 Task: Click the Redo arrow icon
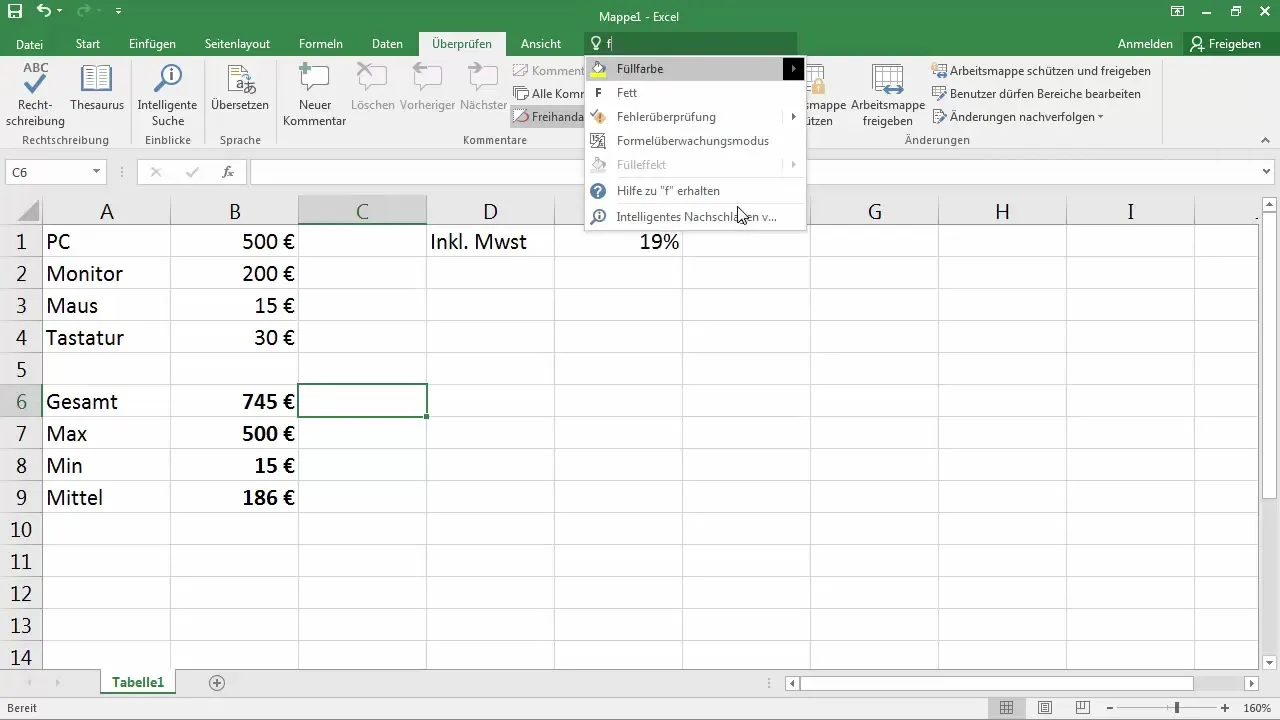click(x=86, y=12)
